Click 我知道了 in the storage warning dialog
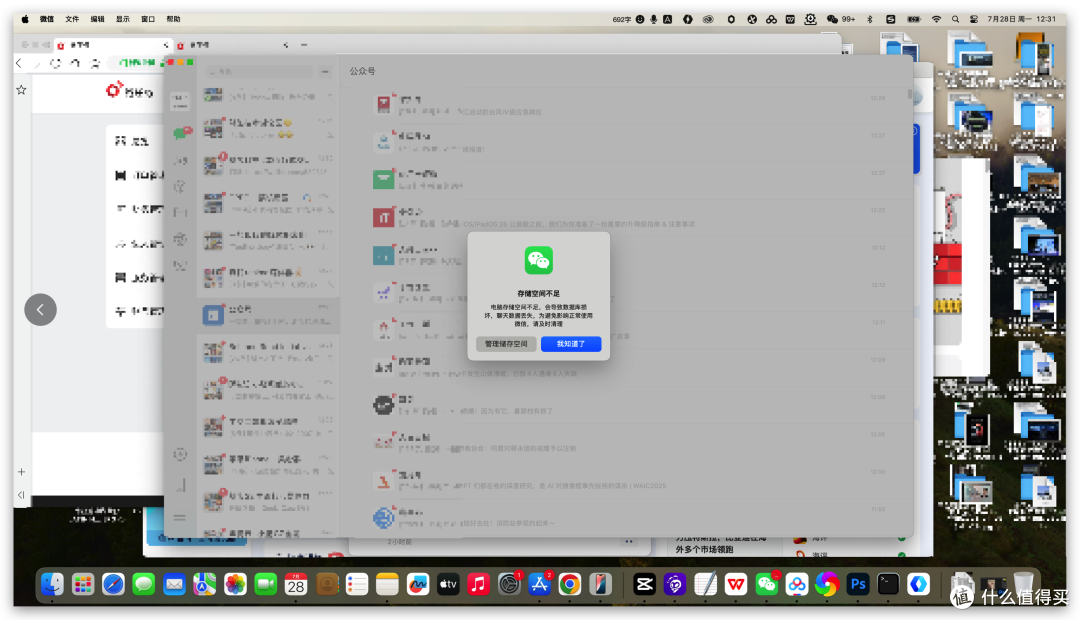 571,344
